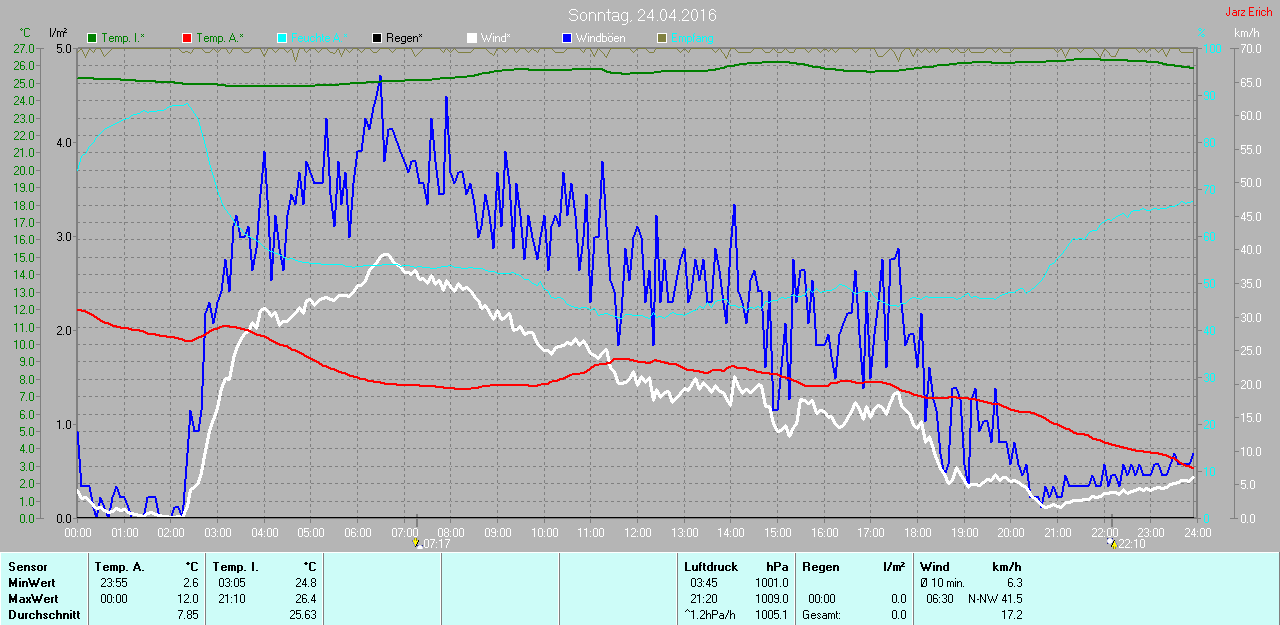Click the wind gust time '06:30'

(x=939, y=599)
